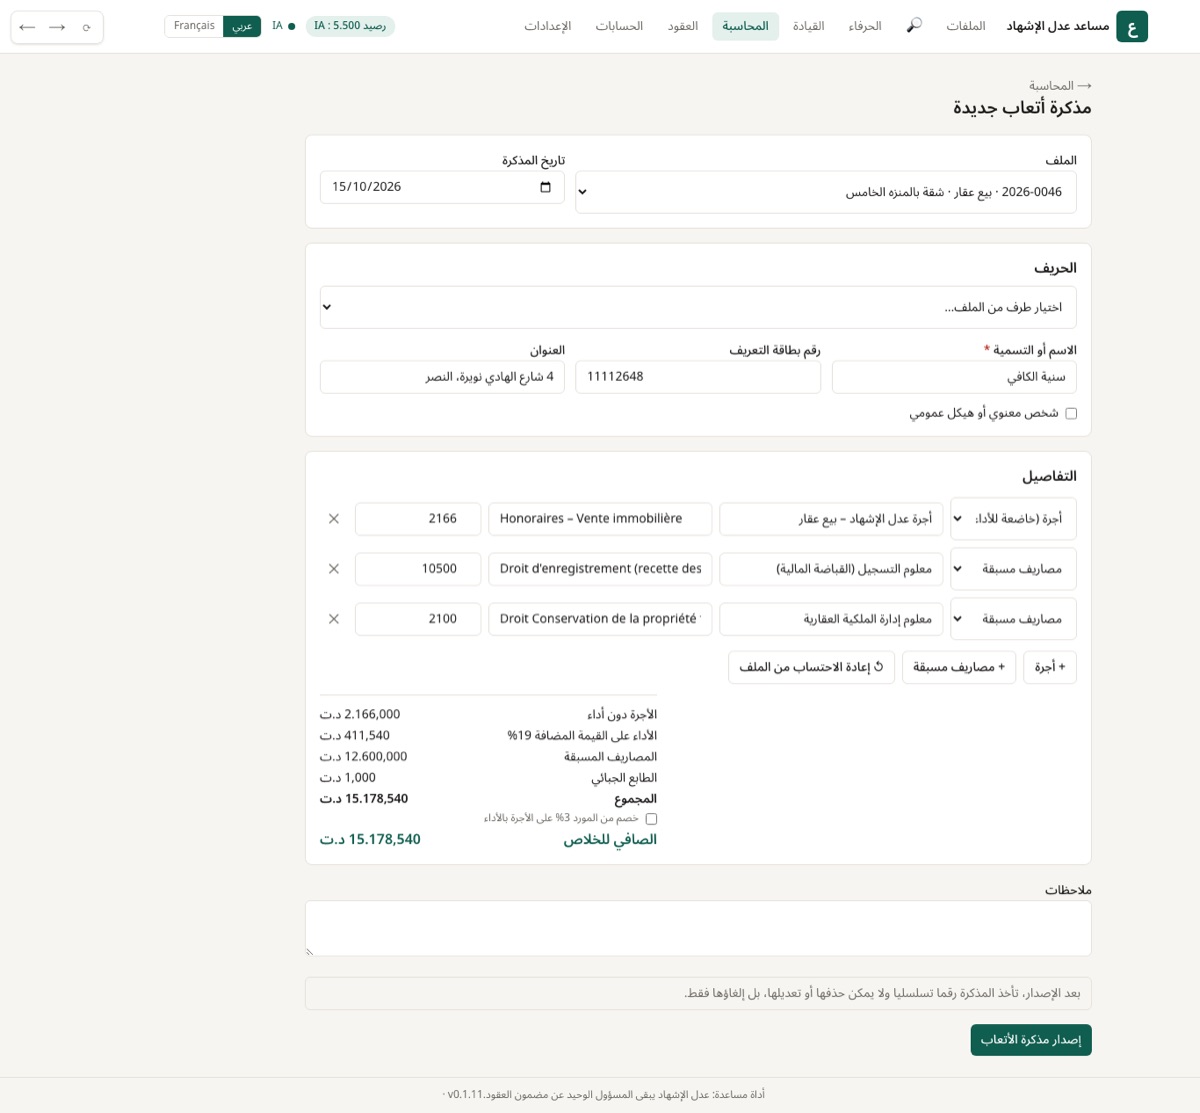Click the ملاحظات notes text area
Screen dimensions: 1200x1113
pyautogui.click(x=698, y=928)
